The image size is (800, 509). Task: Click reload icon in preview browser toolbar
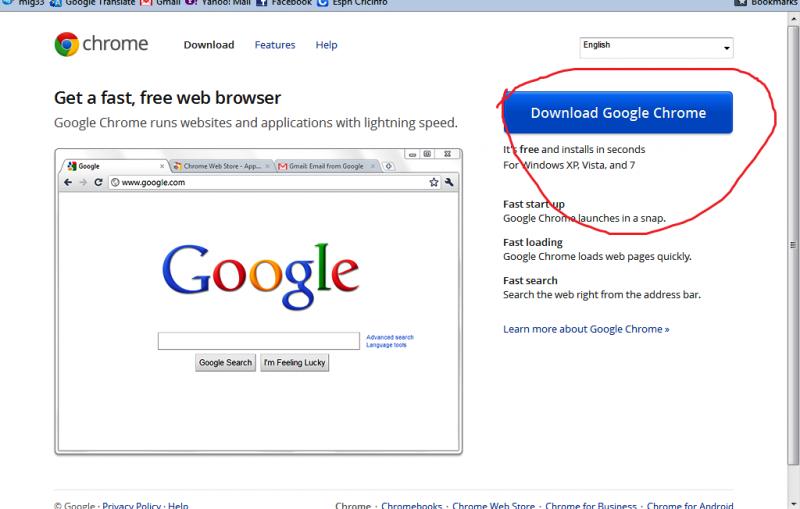coord(98,182)
